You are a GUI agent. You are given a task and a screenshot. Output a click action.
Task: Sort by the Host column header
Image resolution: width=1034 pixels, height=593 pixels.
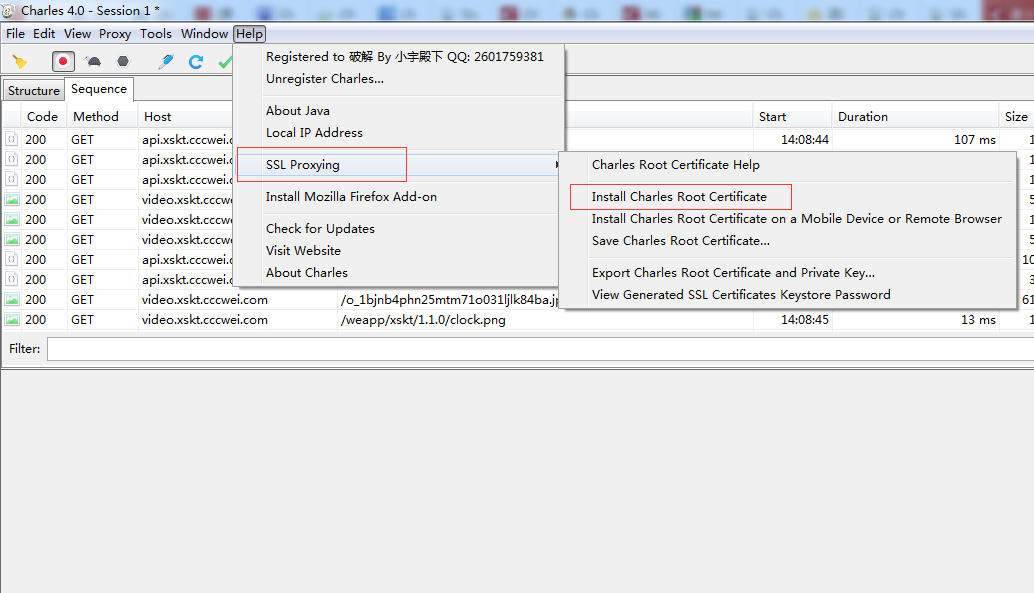(158, 117)
